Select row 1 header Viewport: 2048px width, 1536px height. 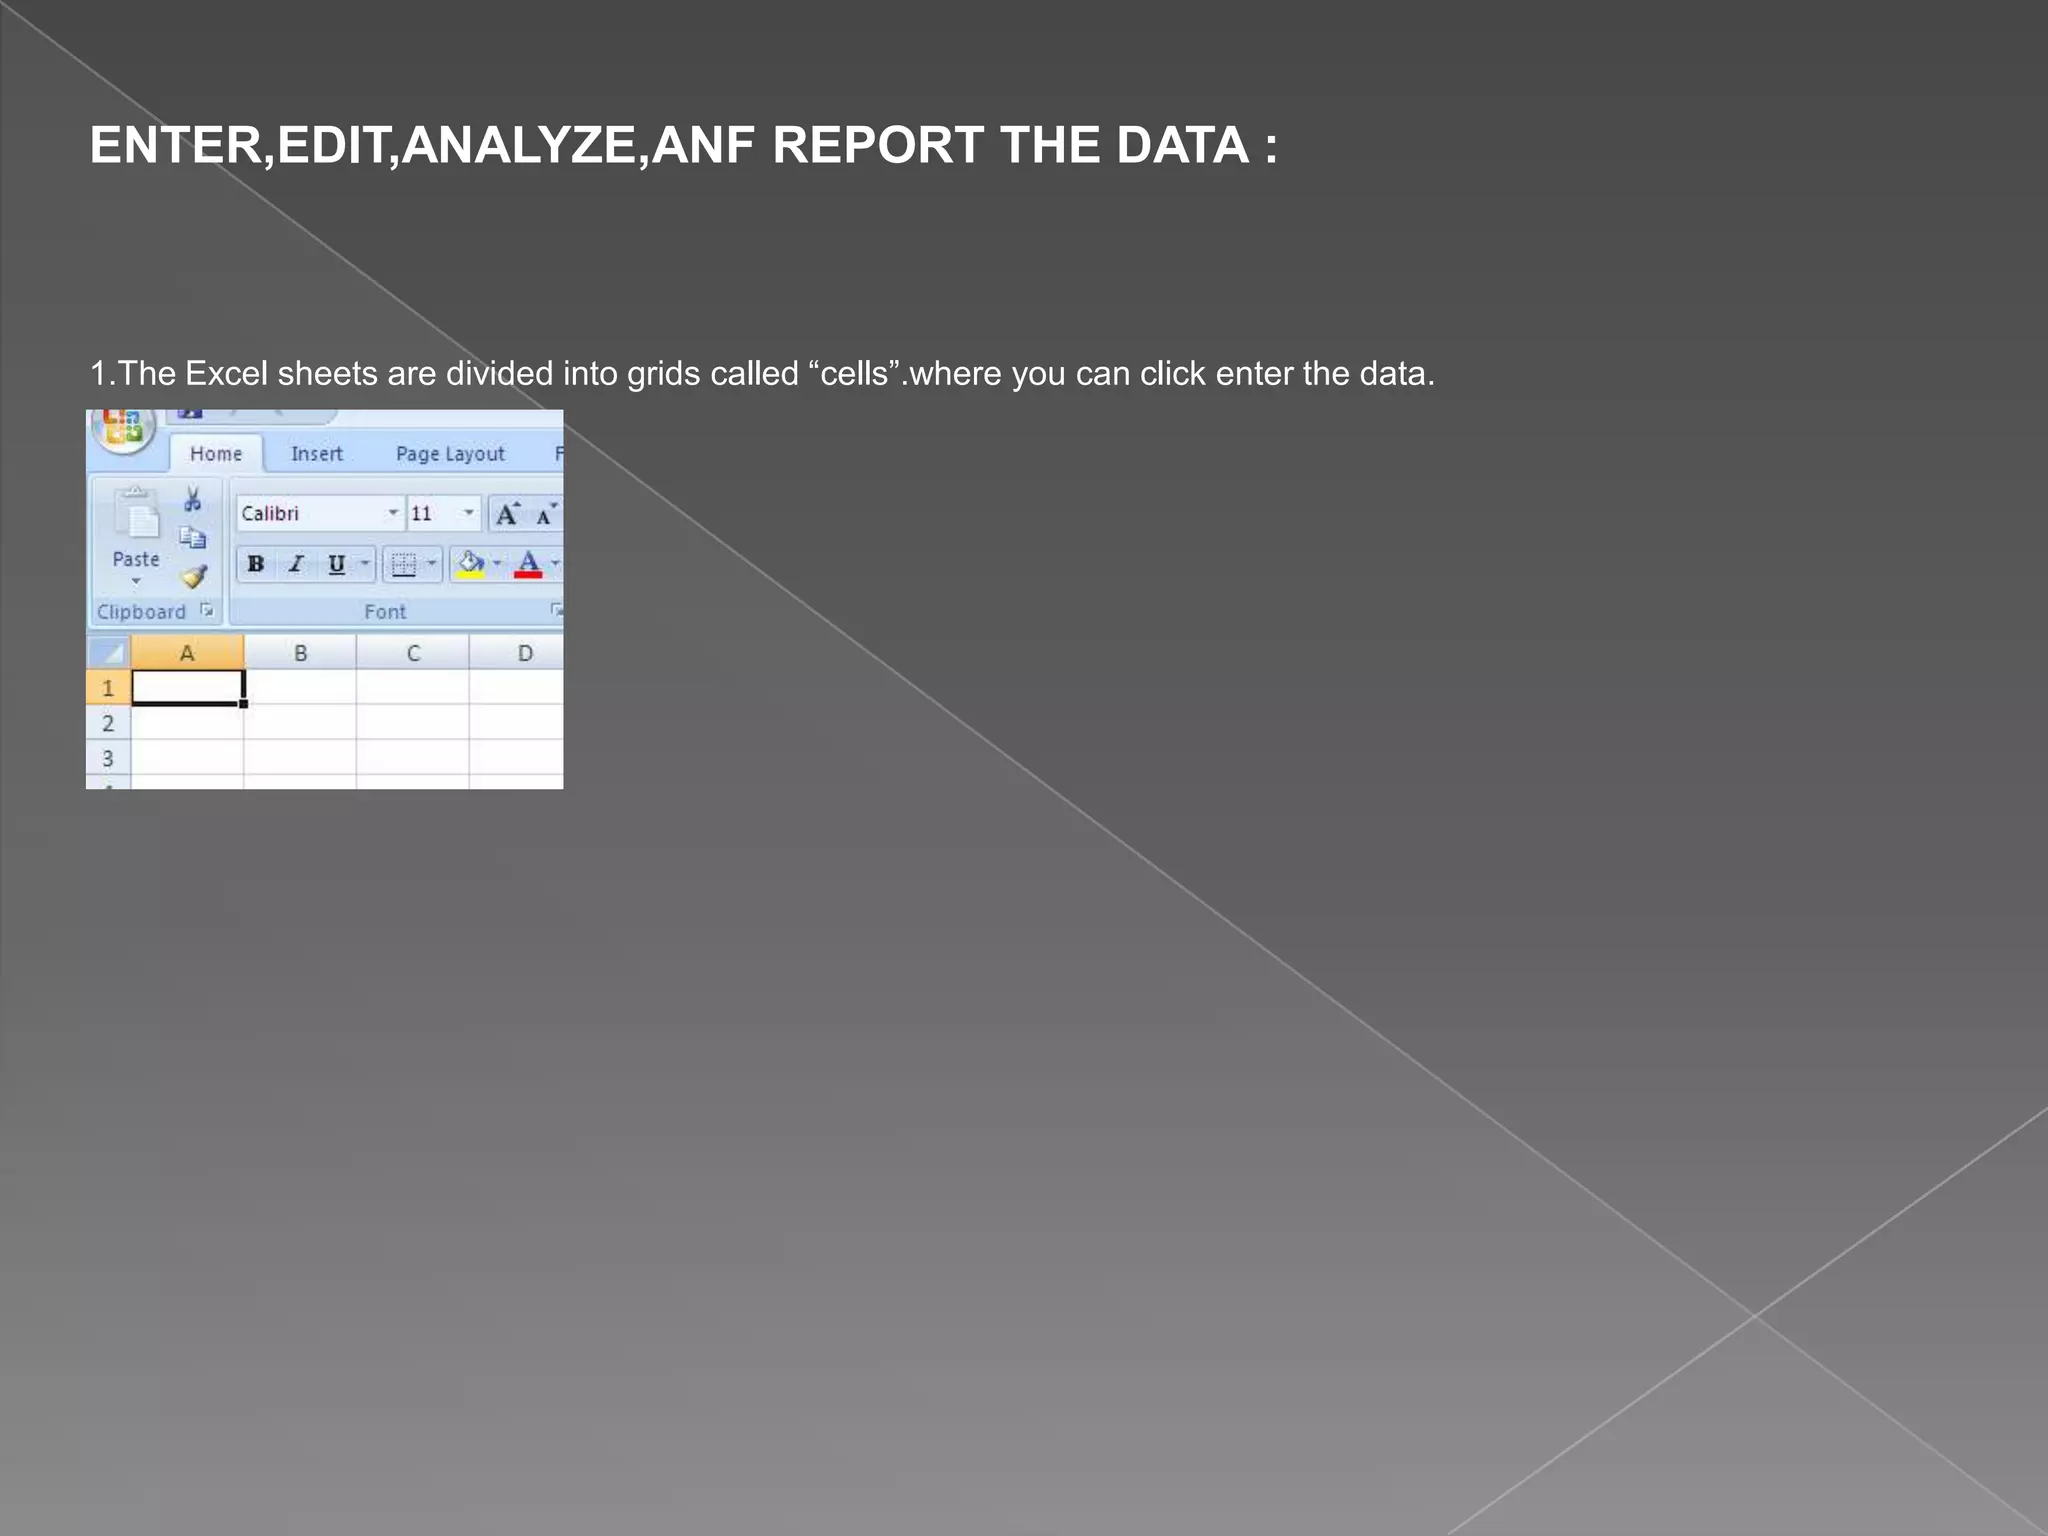tap(108, 688)
